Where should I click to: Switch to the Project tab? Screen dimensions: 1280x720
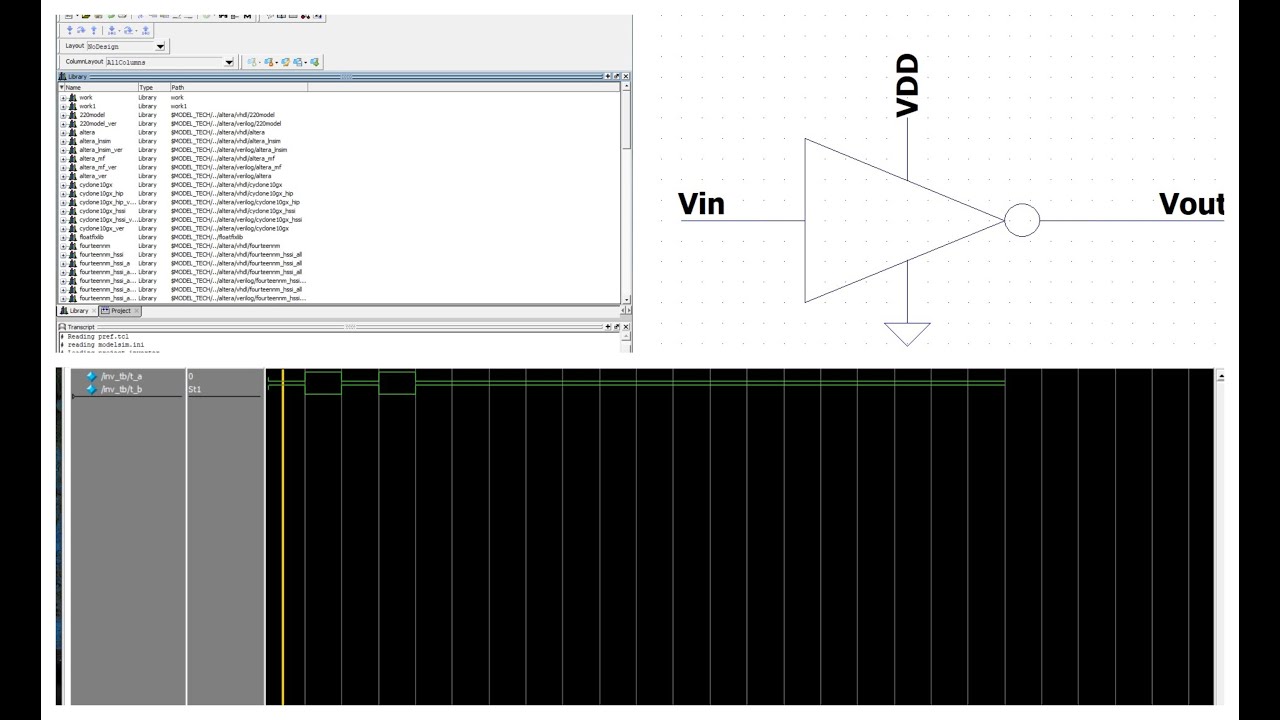tap(119, 310)
